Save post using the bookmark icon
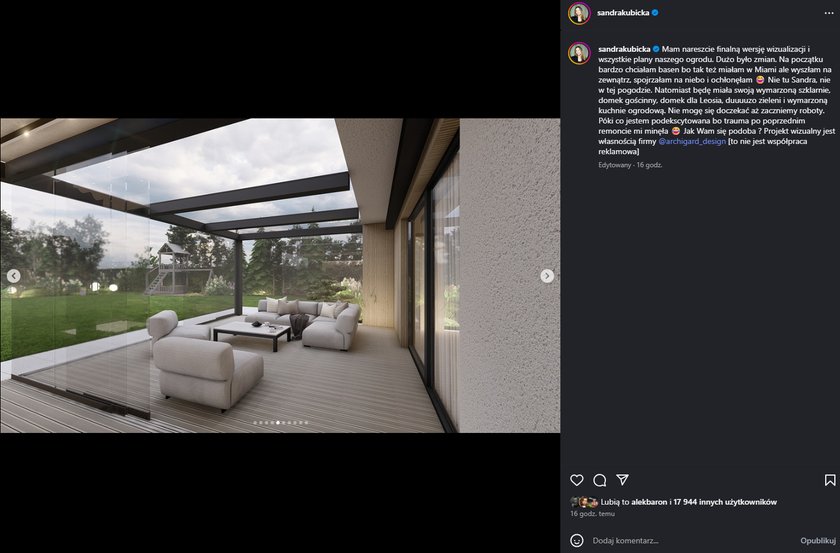The height and width of the screenshot is (553, 840). [830, 480]
